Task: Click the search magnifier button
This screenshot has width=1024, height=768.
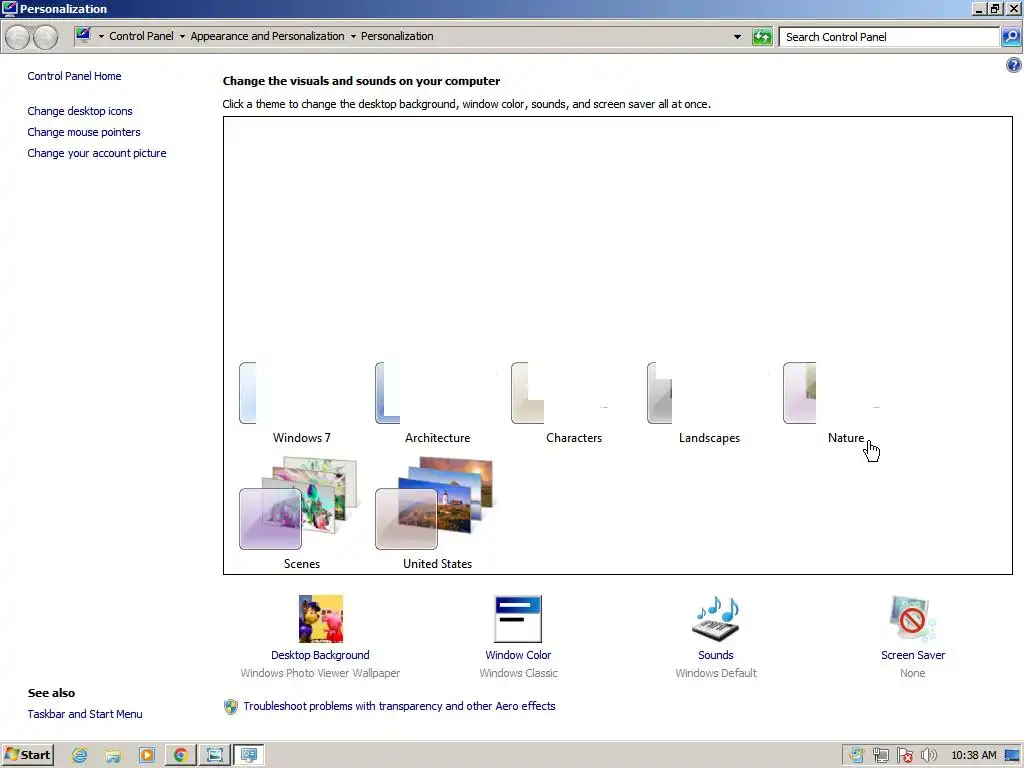Action: [1011, 37]
